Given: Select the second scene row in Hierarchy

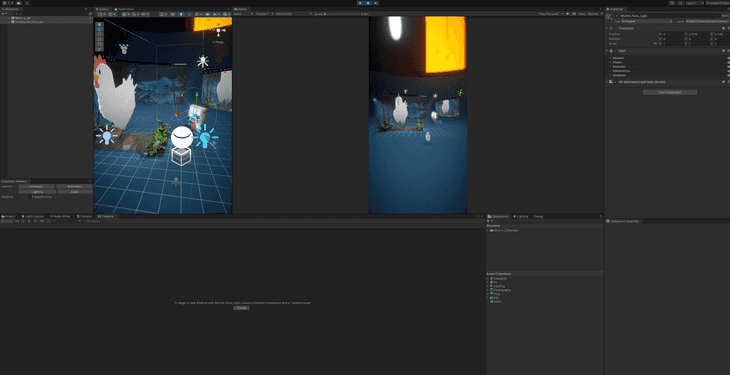Looking at the screenshot, I should pyautogui.click(x=47, y=22).
